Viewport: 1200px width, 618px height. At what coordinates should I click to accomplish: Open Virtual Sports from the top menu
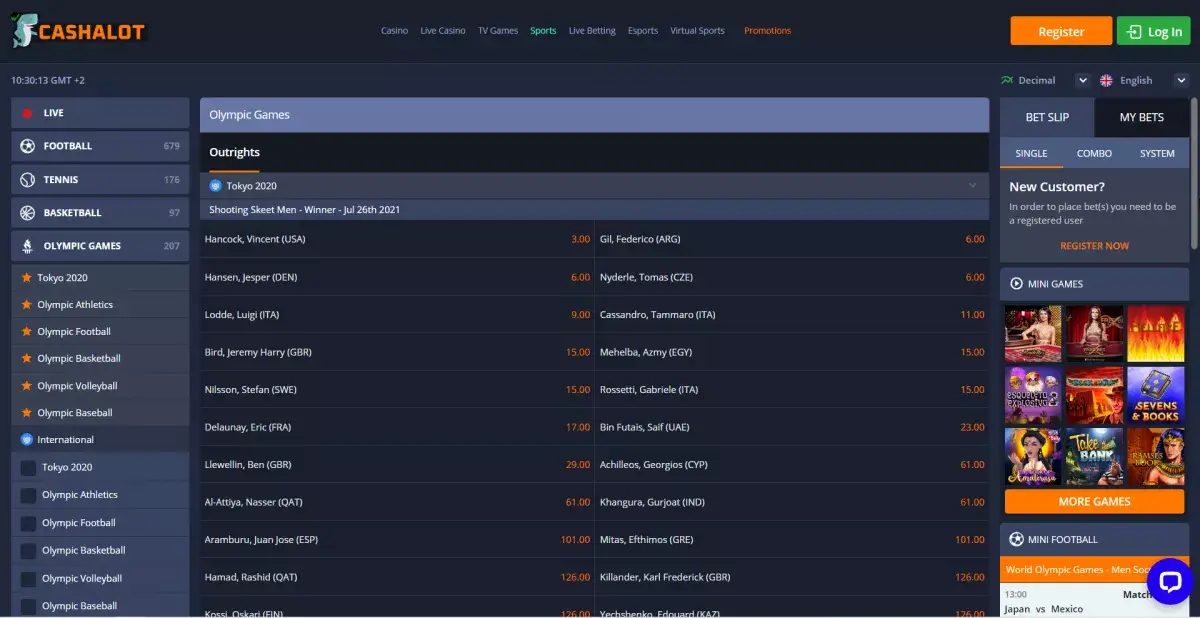tap(697, 31)
